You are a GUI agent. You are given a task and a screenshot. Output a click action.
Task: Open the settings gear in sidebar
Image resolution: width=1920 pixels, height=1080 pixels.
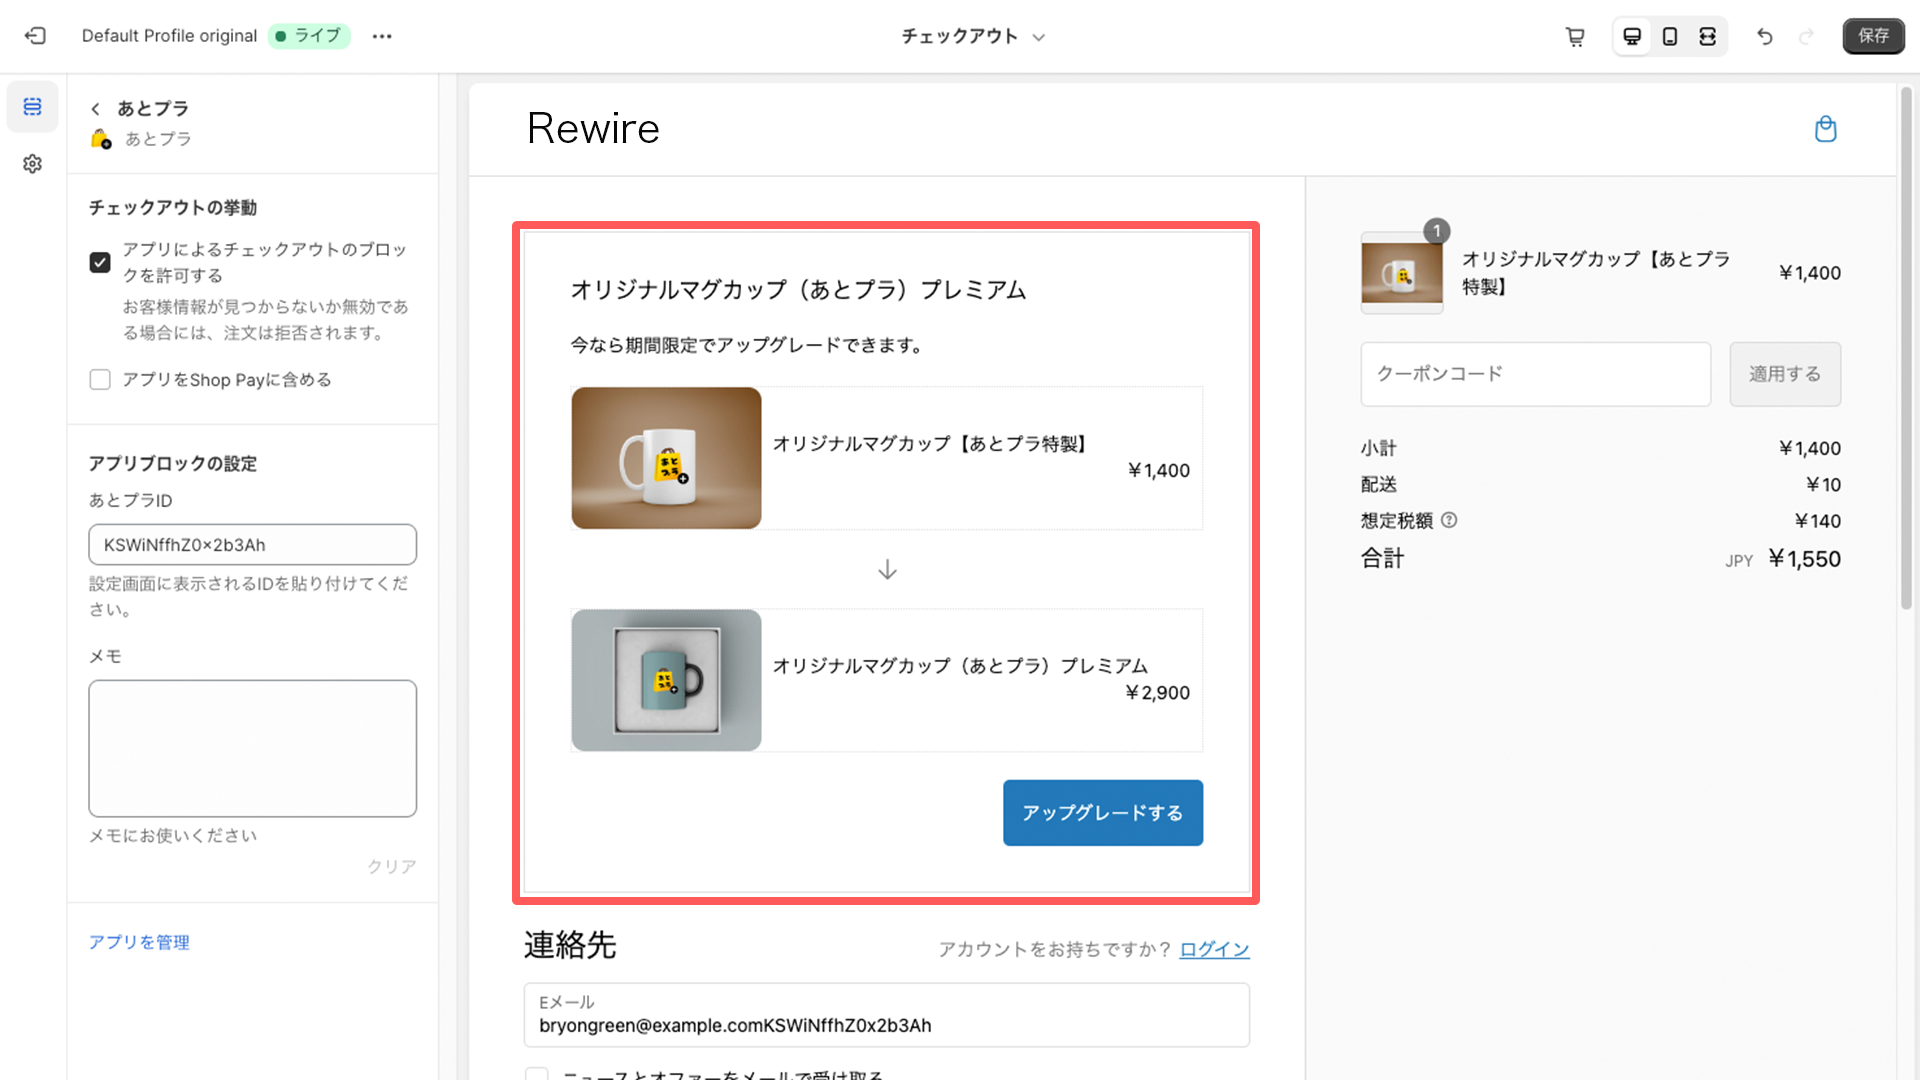33,163
